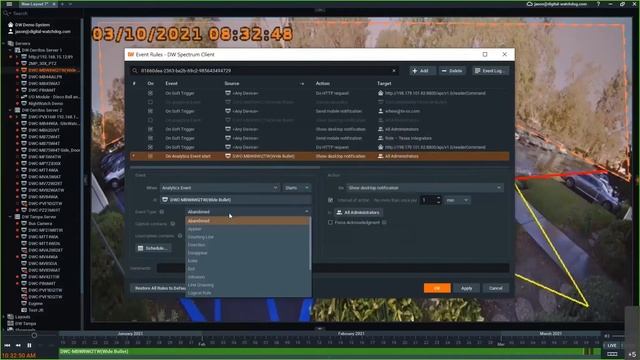Image resolution: width=640 pixels, height=360 pixels.
Task: Click the DW Demo System home icon
Action: pyautogui.click(x=11, y=25)
